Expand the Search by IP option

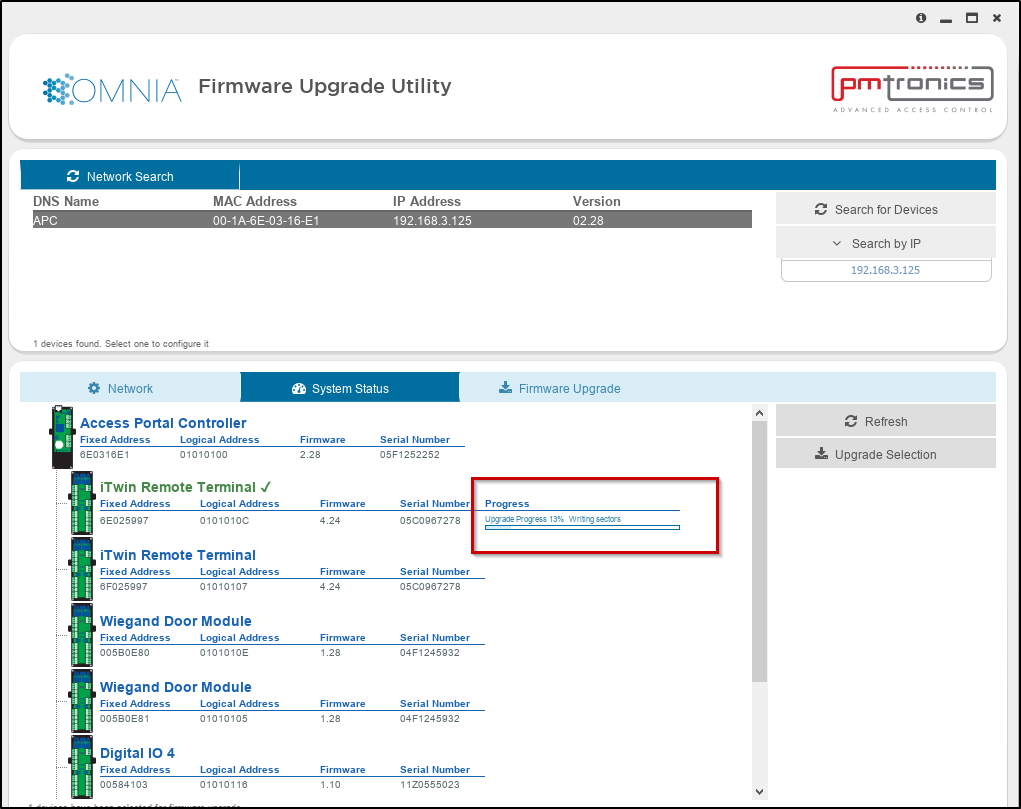[x=886, y=243]
